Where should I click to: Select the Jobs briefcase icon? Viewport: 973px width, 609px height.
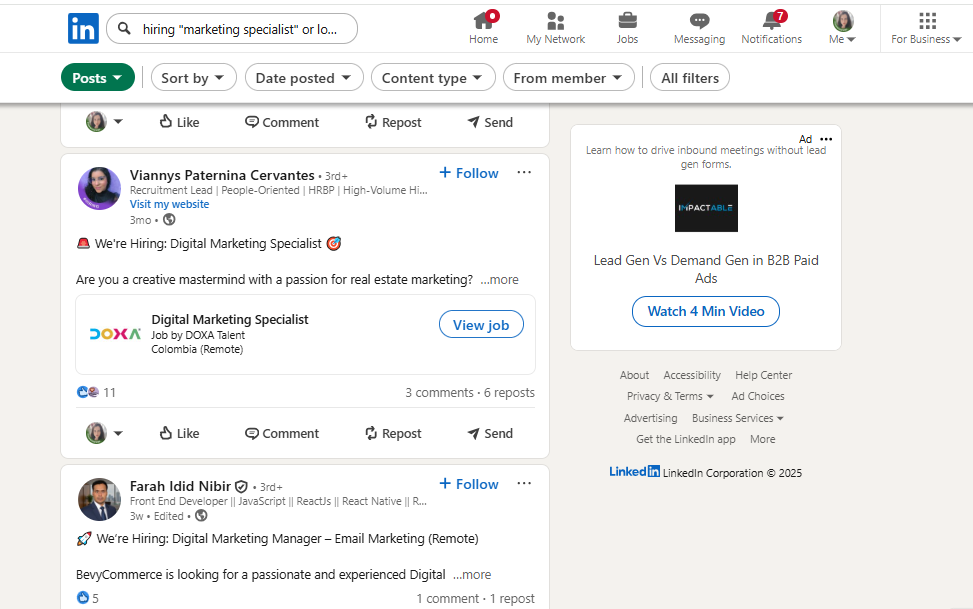coord(627,27)
